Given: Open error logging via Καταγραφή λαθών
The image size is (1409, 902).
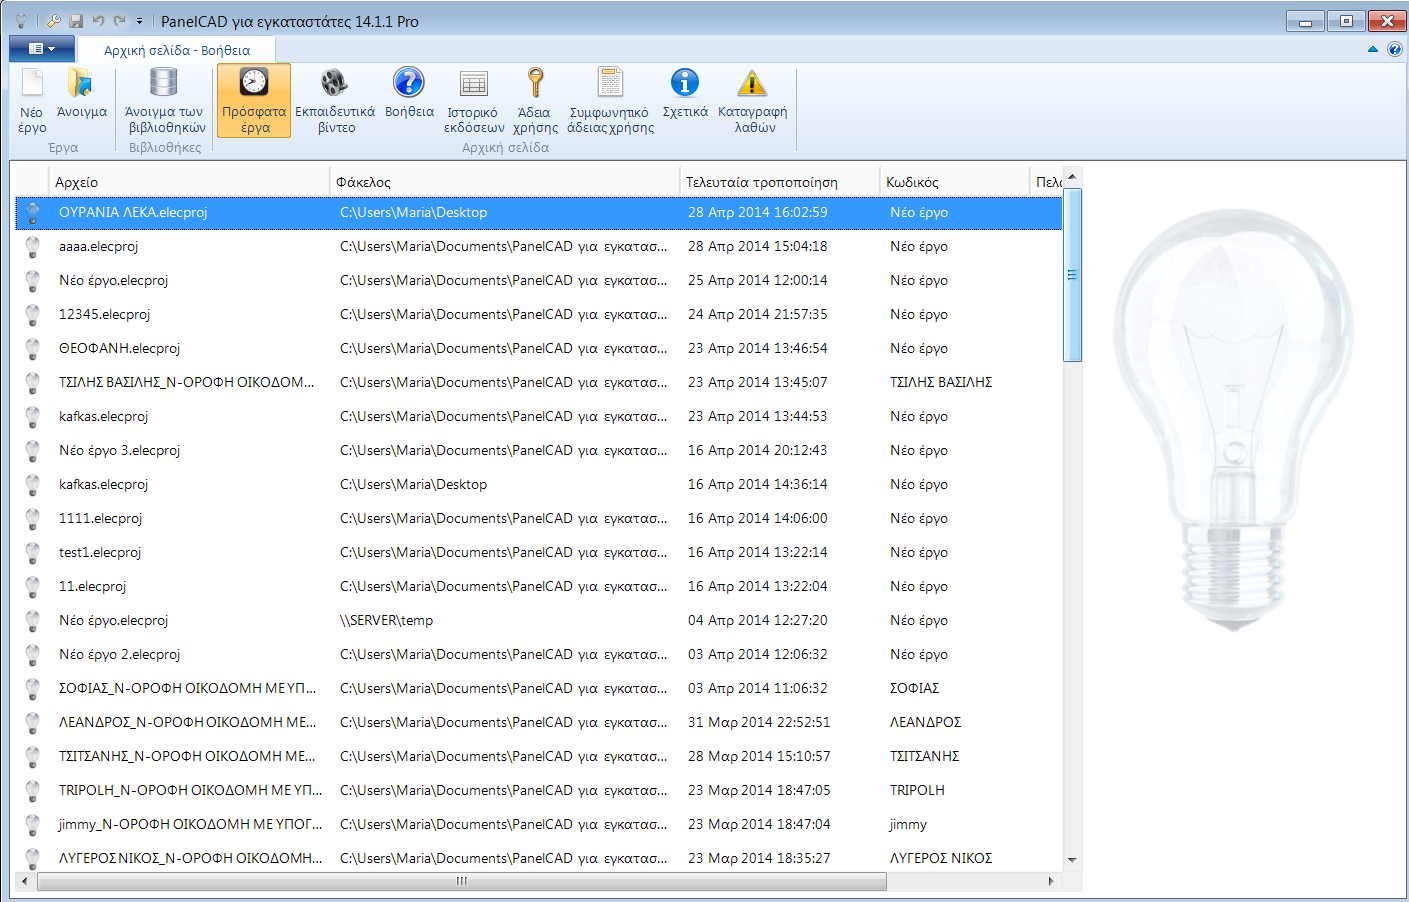Looking at the screenshot, I should [751, 100].
